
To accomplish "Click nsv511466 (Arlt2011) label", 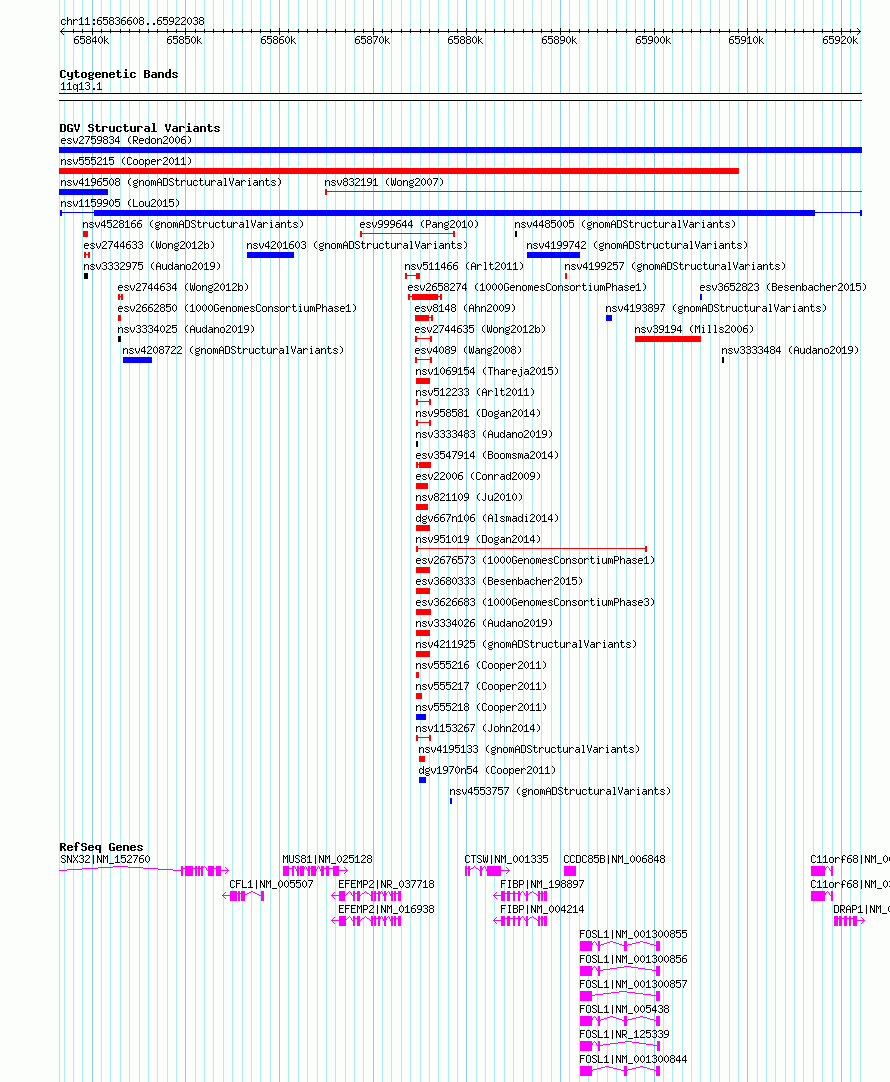I will pos(464,266).
